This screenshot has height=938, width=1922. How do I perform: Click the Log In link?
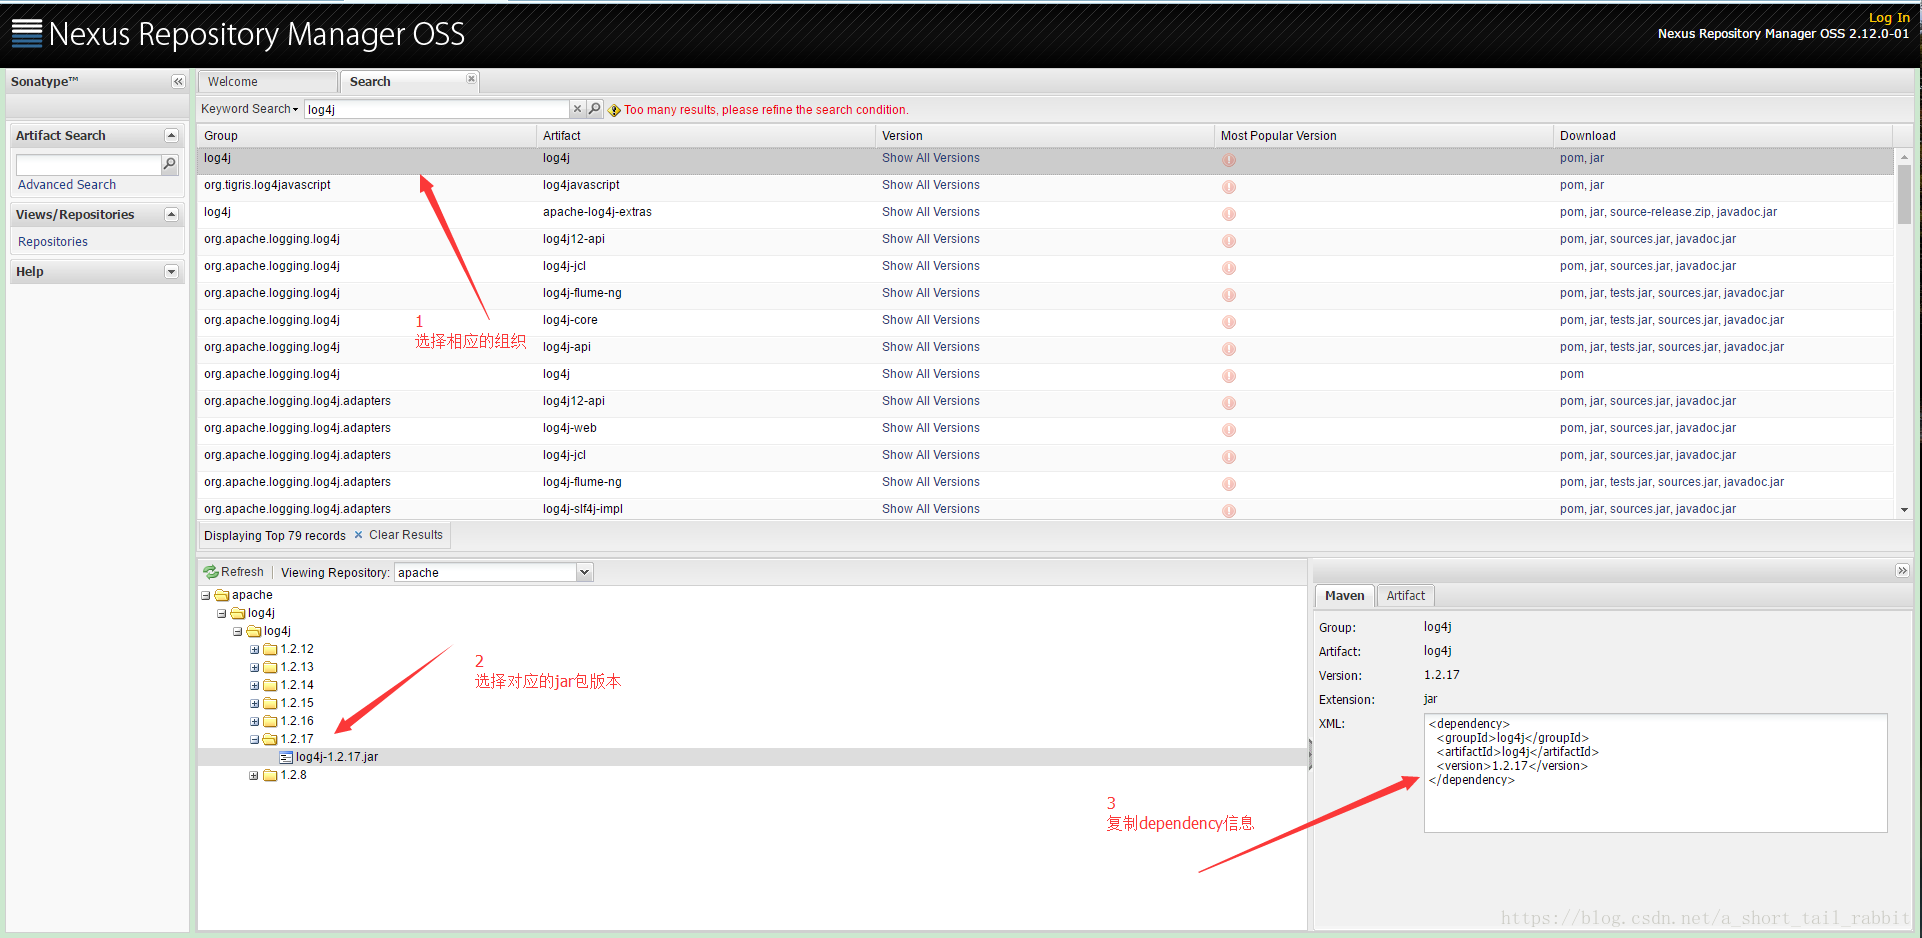pyautogui.click(x=1889, y=17)
